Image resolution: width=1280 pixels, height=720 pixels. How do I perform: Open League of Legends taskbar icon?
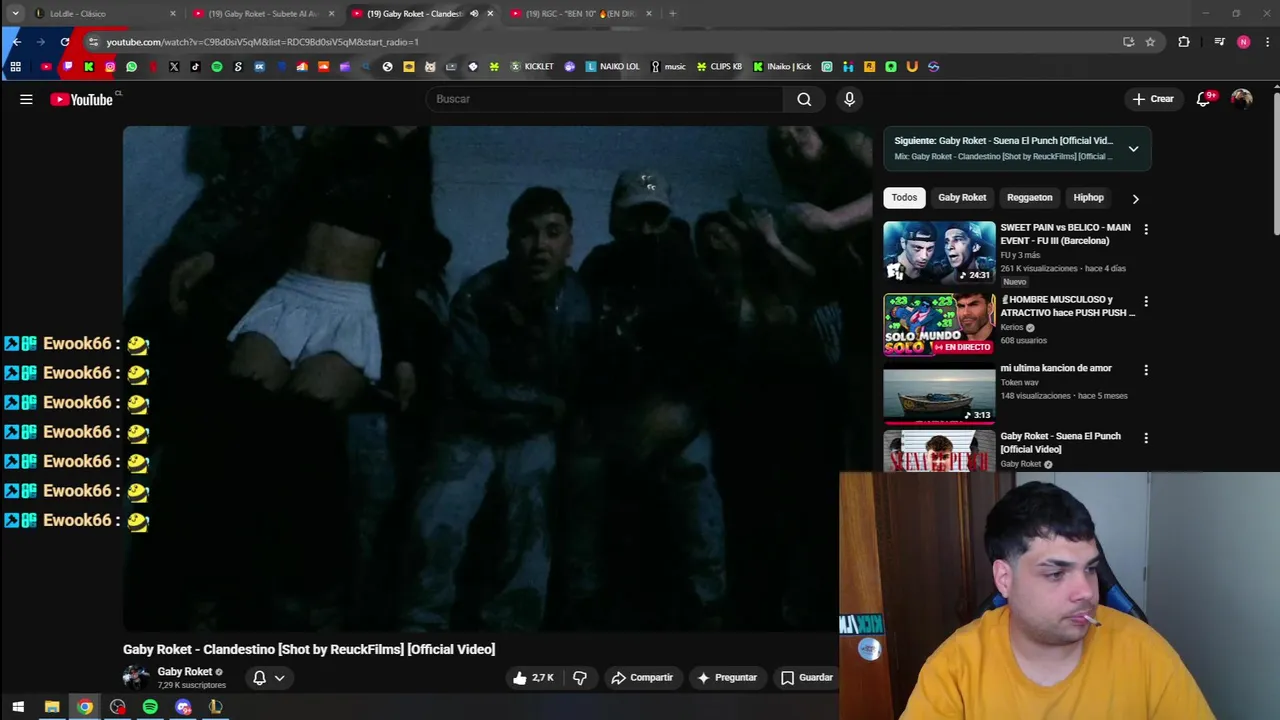[x=215, y=707]
